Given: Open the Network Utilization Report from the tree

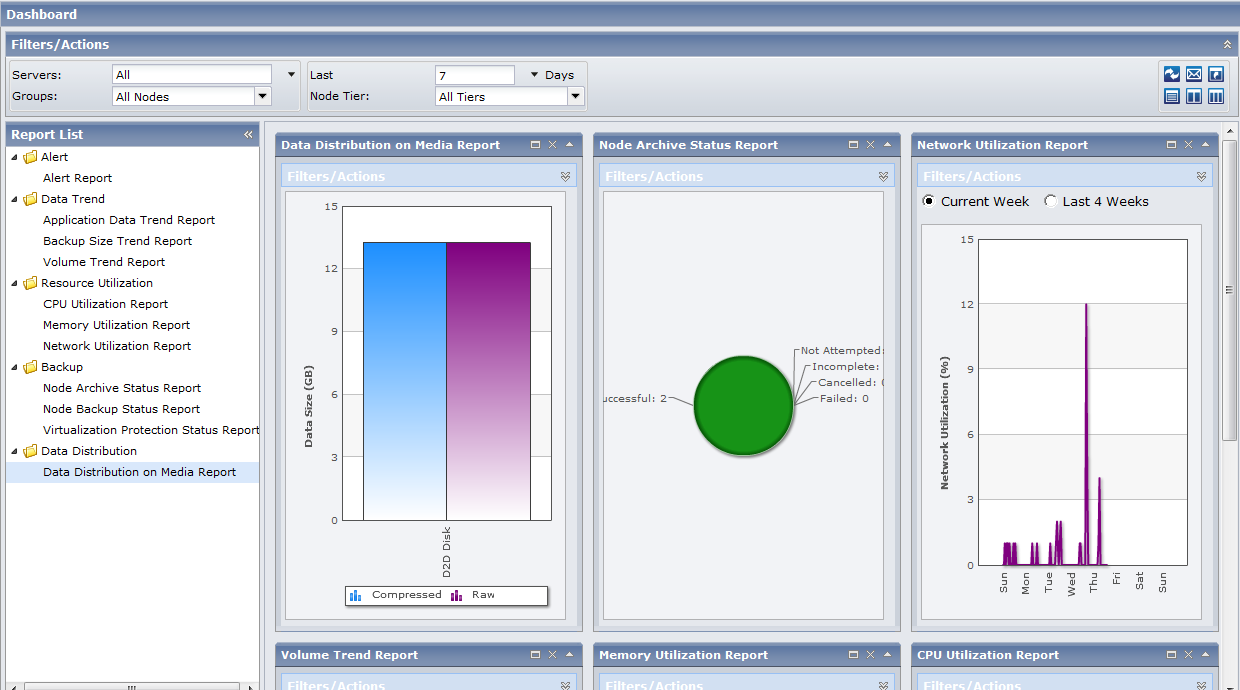Looking at the screenshot, I should 116,345.
